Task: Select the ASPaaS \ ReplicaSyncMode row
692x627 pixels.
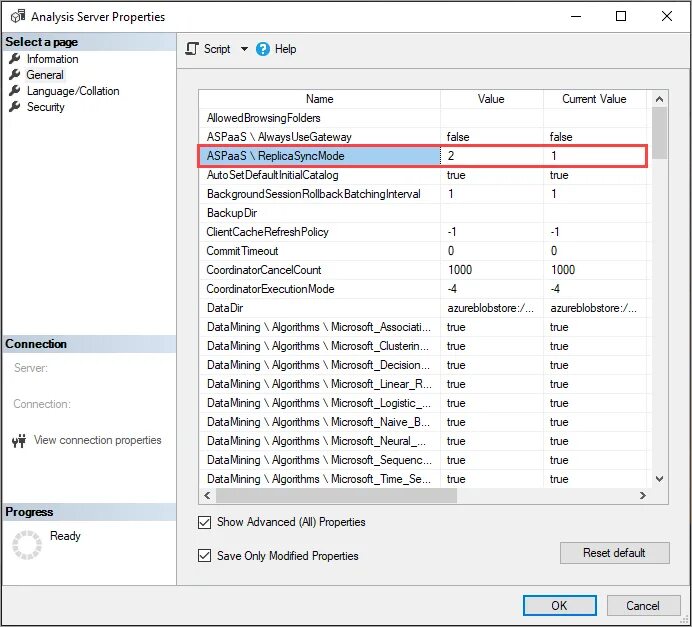Action: [x=423, y=156]
